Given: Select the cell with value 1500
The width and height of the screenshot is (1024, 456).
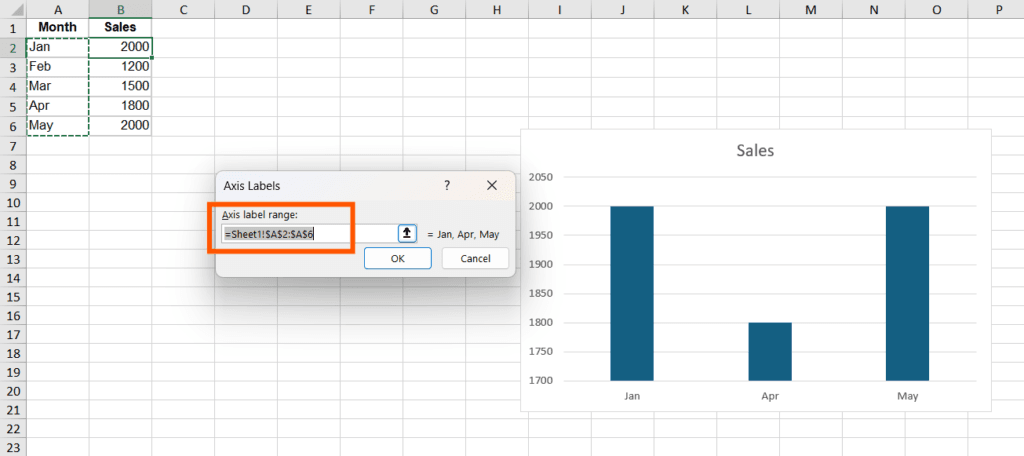Looking at the screenshot, I should pyautogui.click(x=120, y=86).
